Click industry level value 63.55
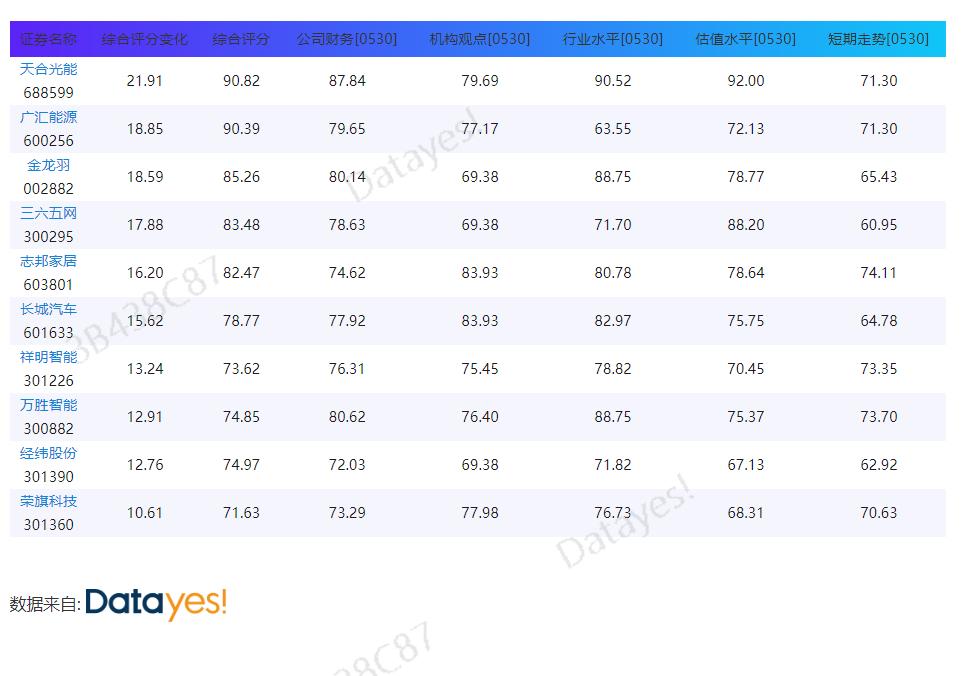Viewport: 961px width, 676px height. point(613,129)
